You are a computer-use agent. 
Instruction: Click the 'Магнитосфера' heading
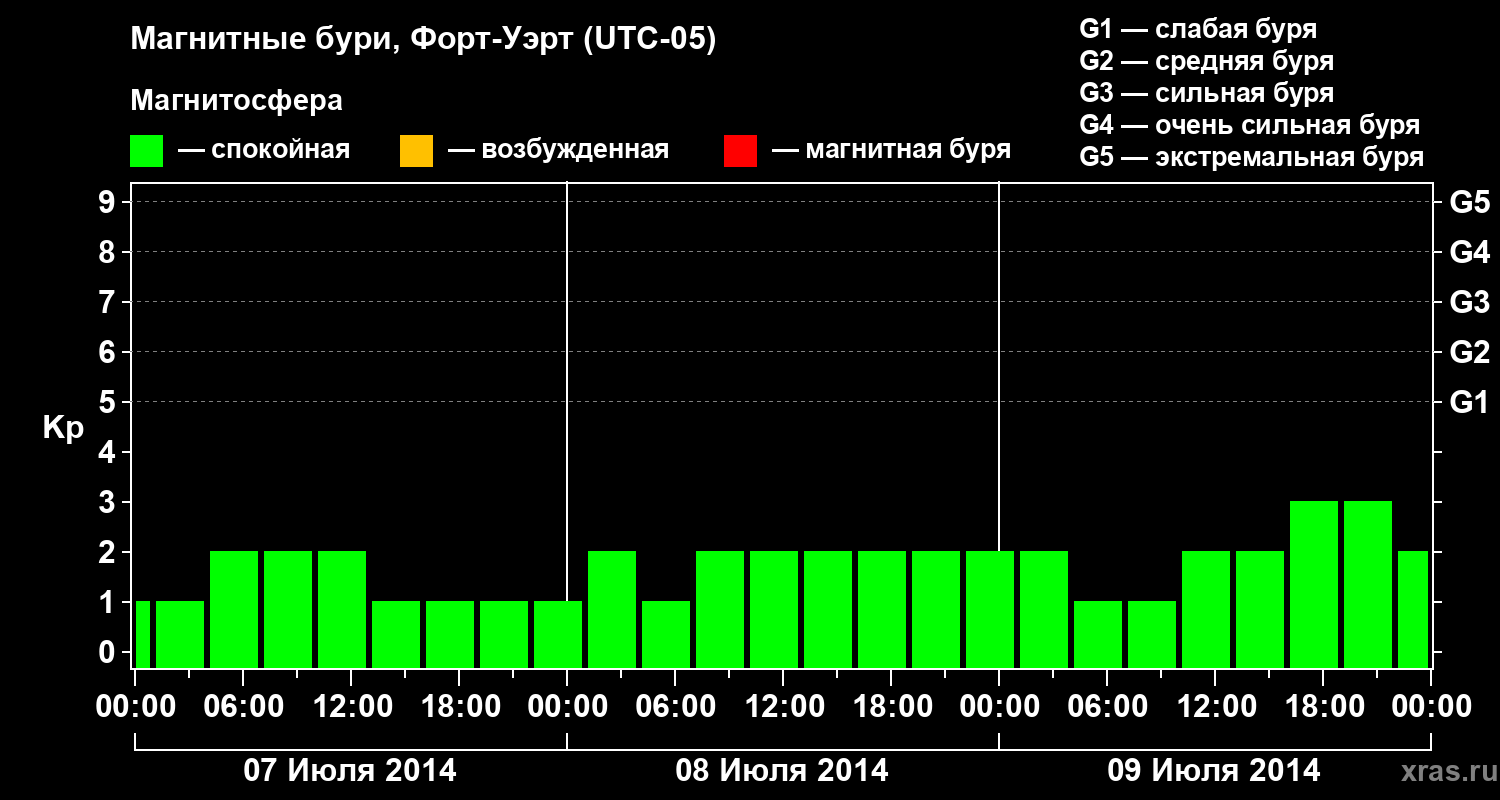click(237, 101)
